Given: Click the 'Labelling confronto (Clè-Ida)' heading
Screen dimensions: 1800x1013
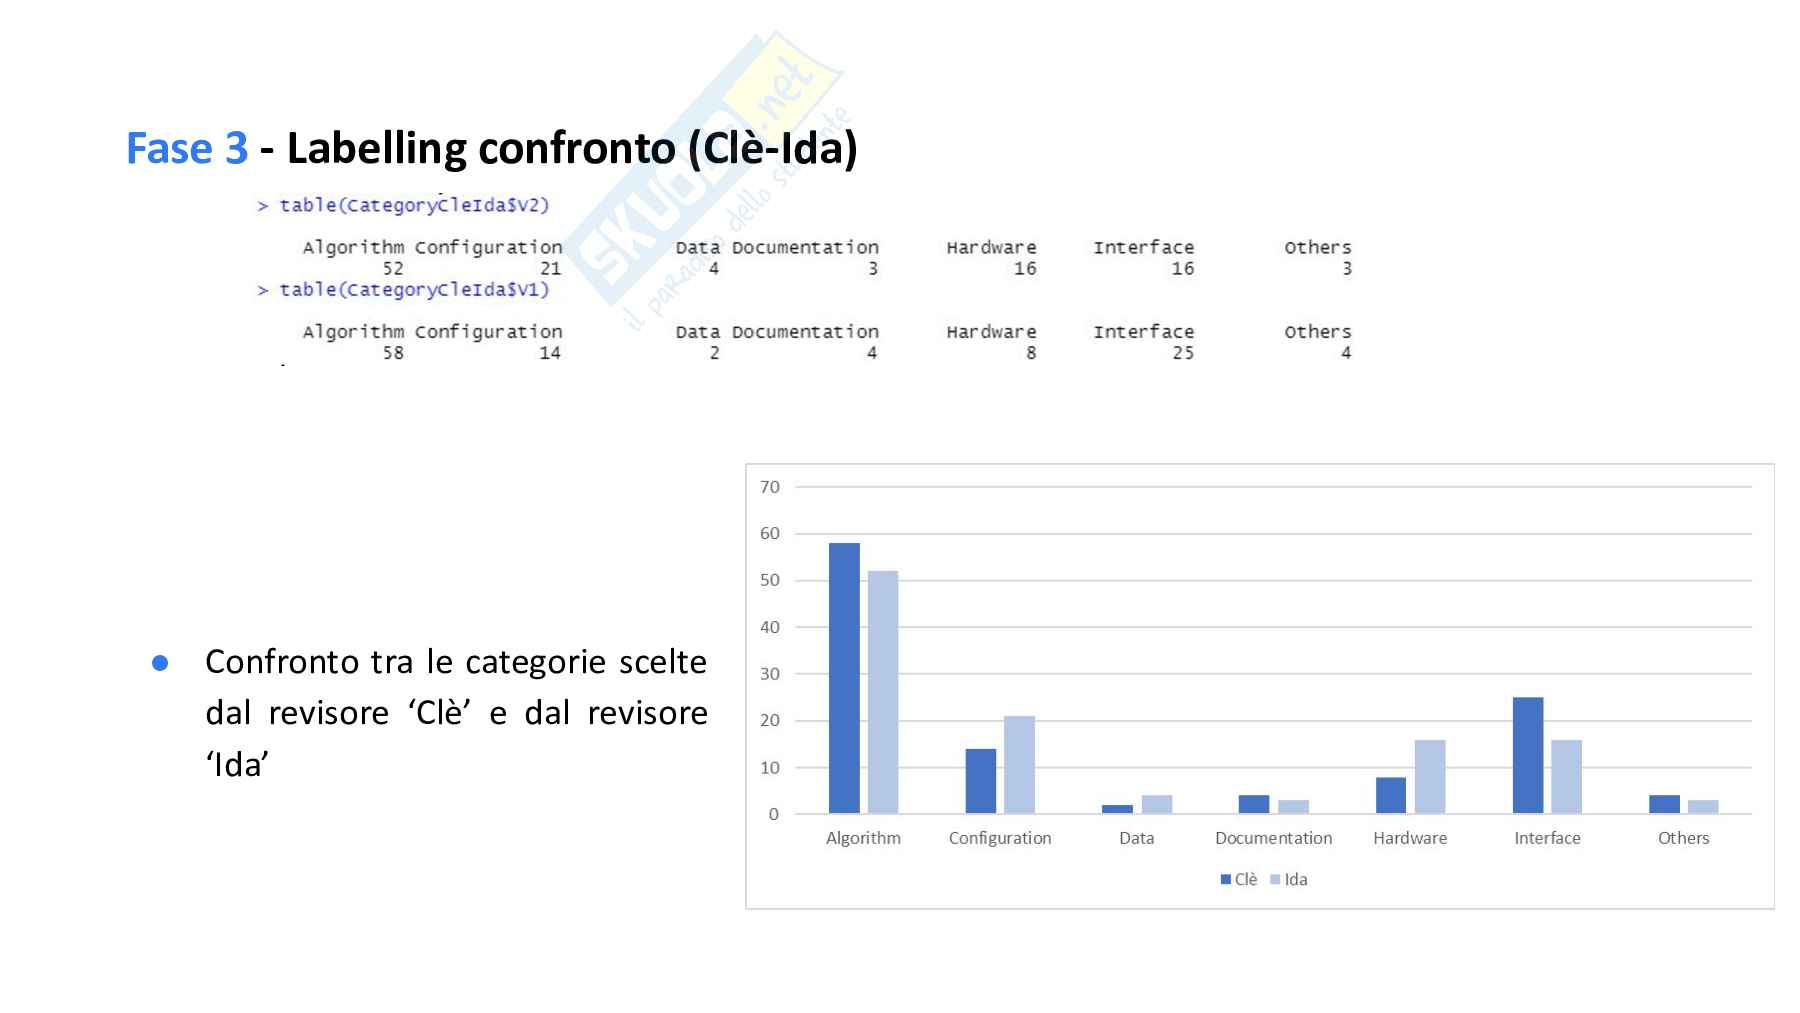Looking at the screenshot, I should click(571, 149).
